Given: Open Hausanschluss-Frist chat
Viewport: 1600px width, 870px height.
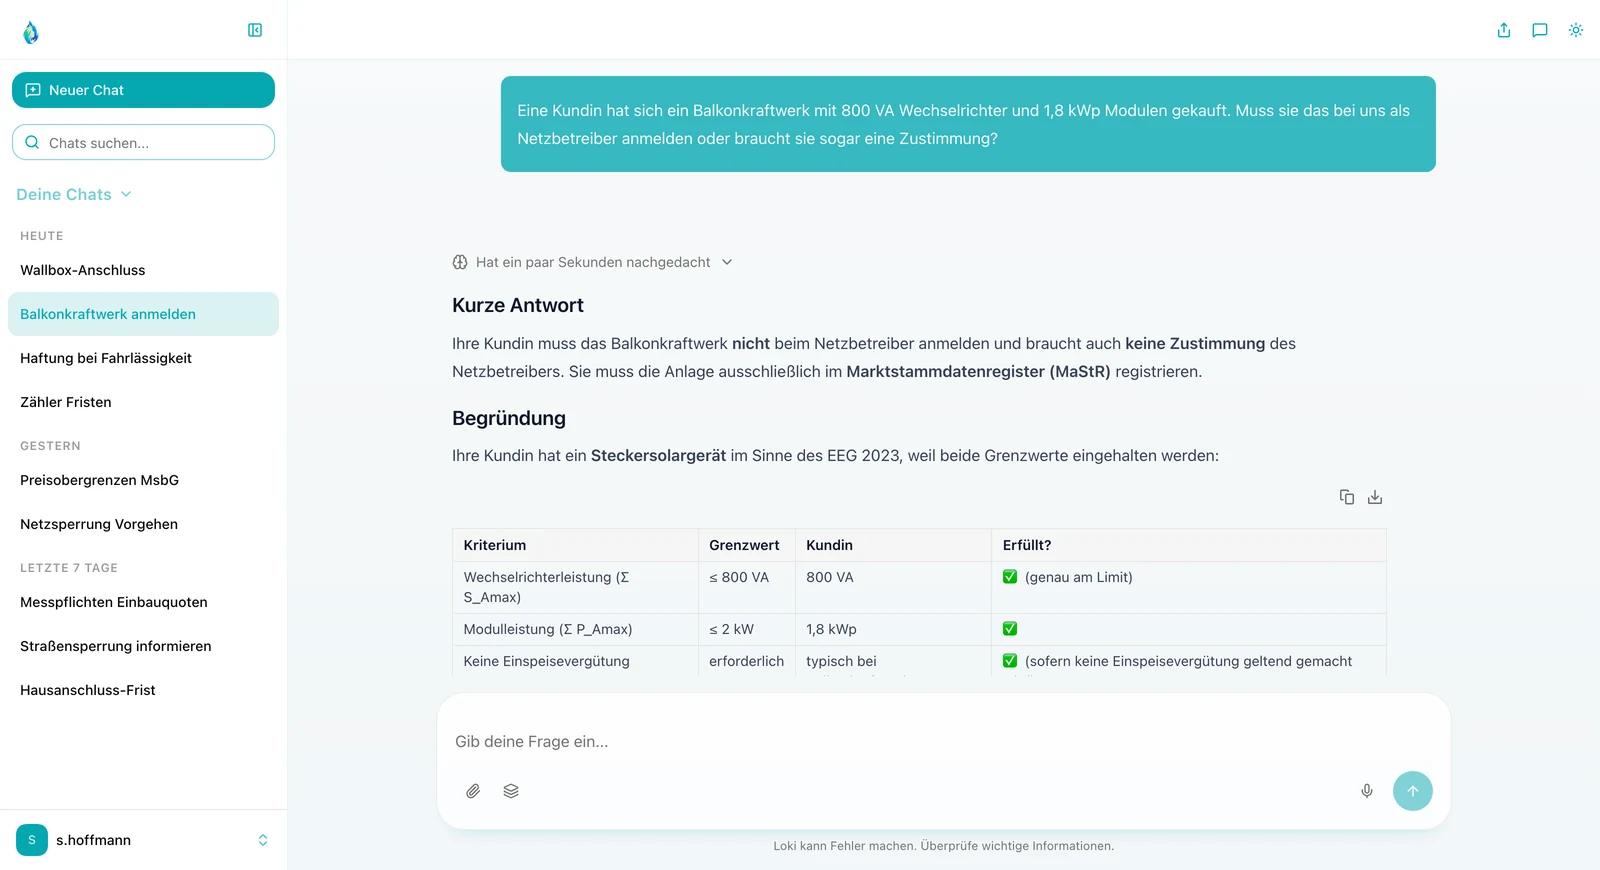Looking at the screenshot, I should coord(143,690).
